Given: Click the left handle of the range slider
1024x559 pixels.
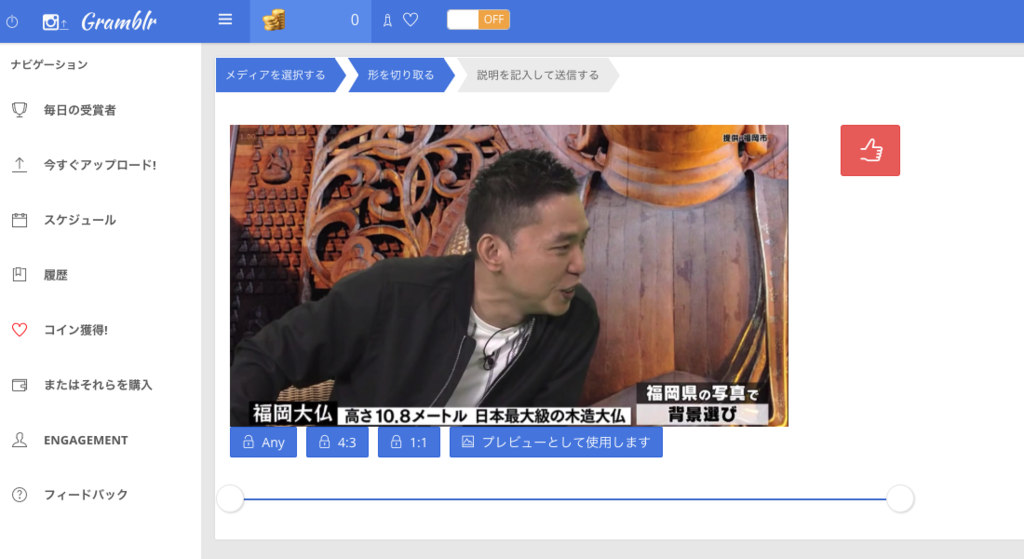Looking at the screenshot, I should (231, 498).
